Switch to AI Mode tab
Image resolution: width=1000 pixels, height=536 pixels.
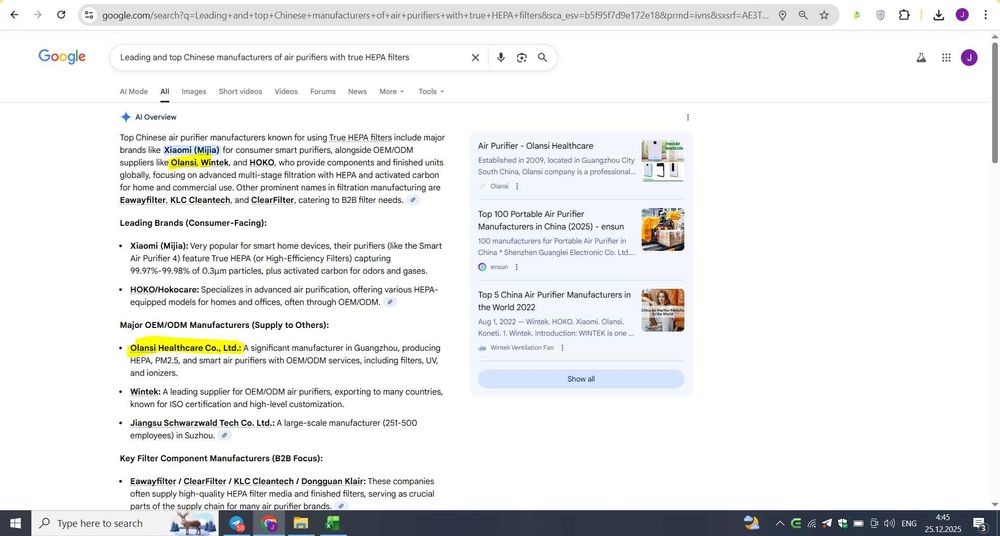(x=133, y=91)
